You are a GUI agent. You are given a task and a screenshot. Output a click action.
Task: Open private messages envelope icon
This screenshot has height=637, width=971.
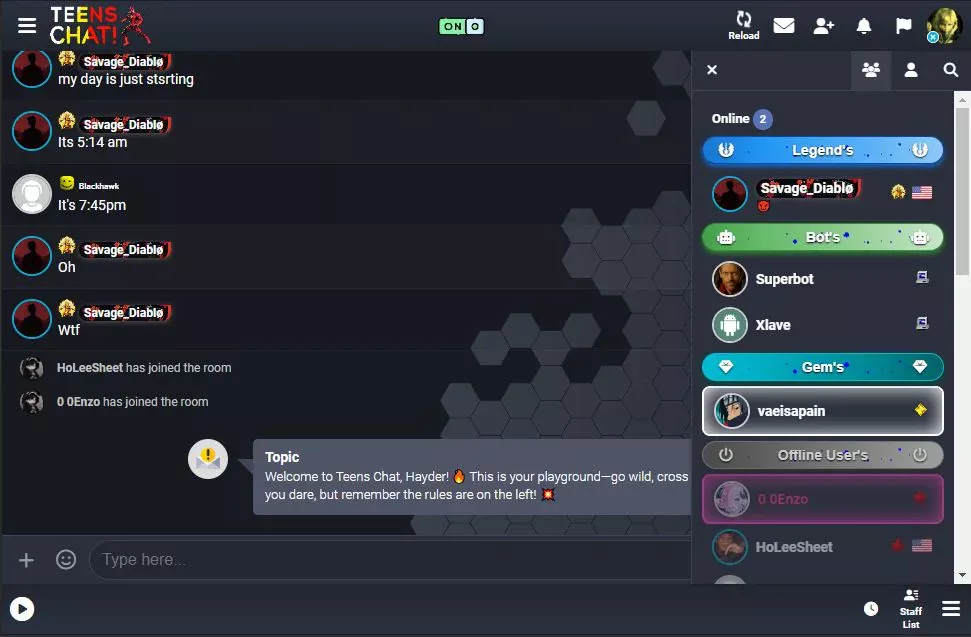[783, 25]
